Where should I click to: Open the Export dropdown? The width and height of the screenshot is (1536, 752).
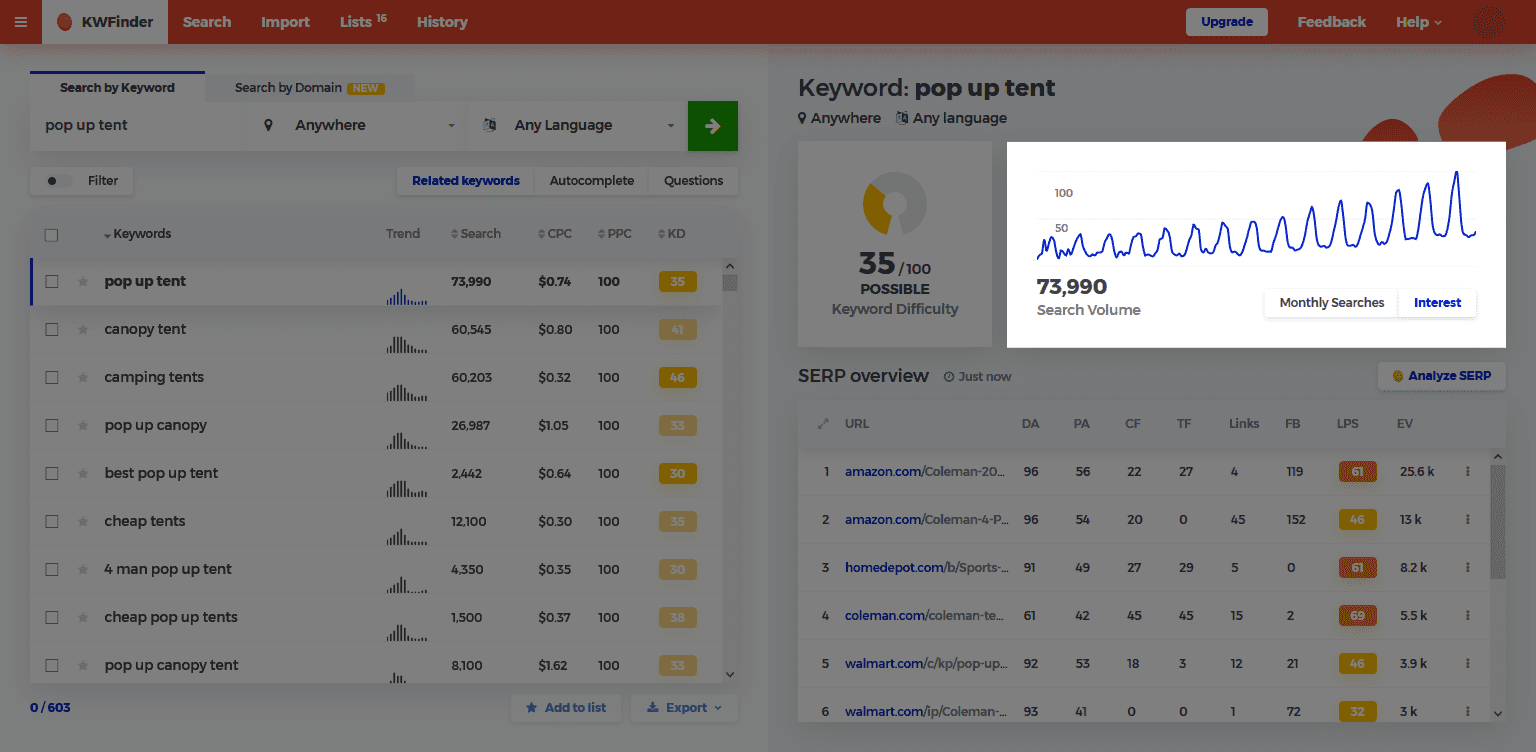coord(684,708)
